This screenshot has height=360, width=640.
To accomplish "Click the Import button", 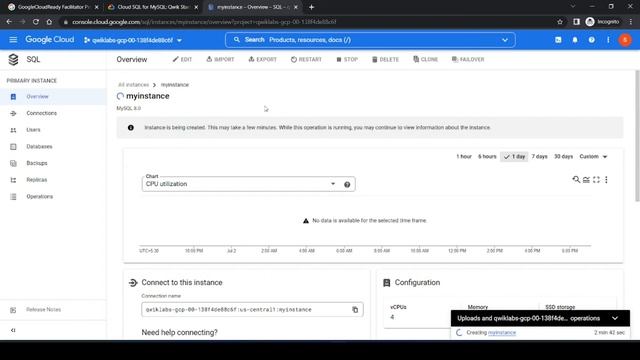I will [x=220, y=60].
